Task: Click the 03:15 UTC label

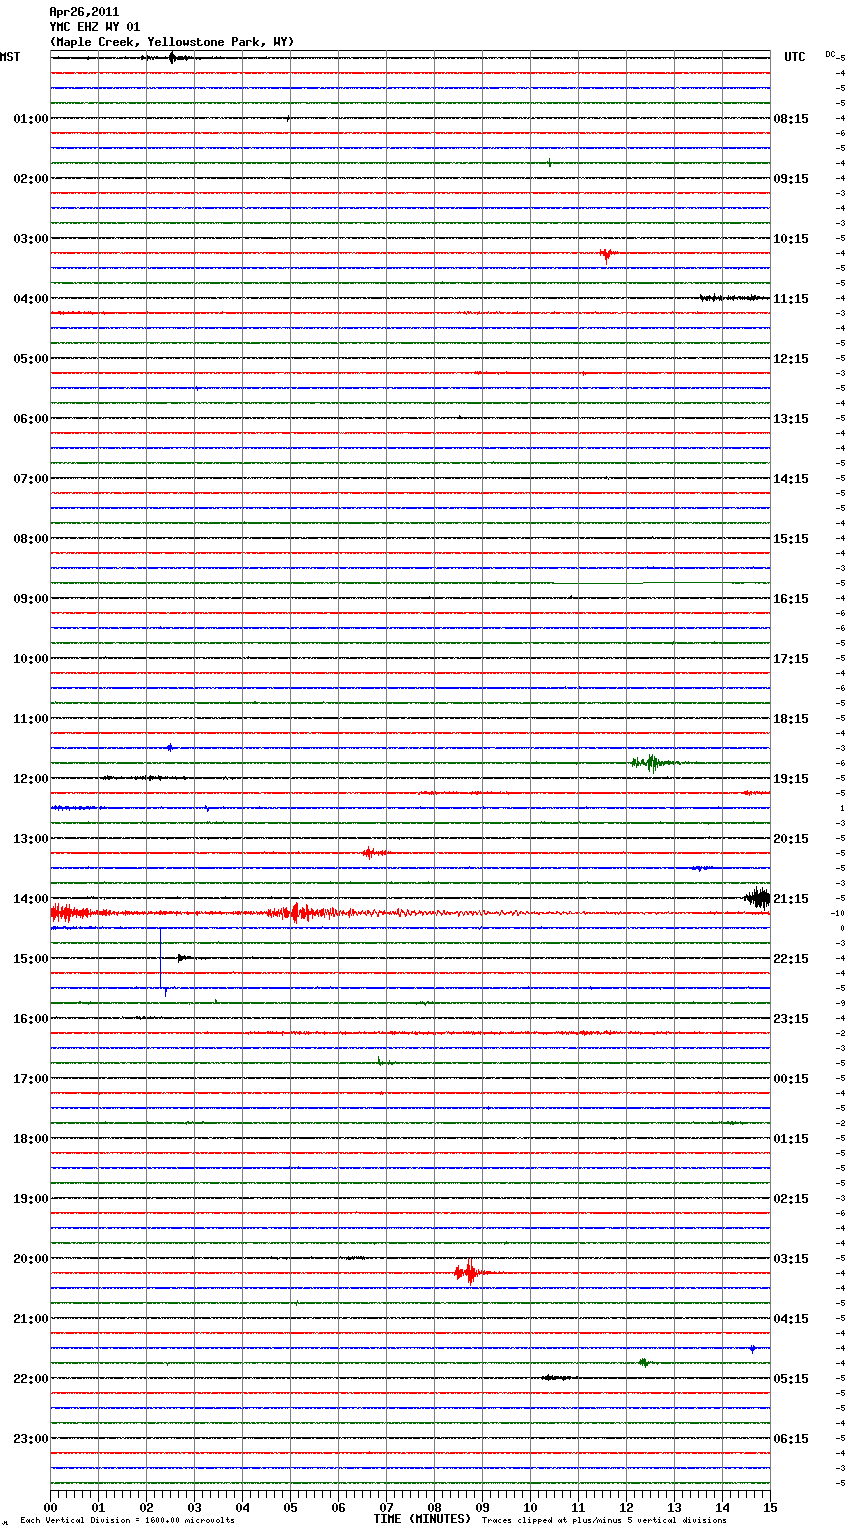Action: [791, 1259]
